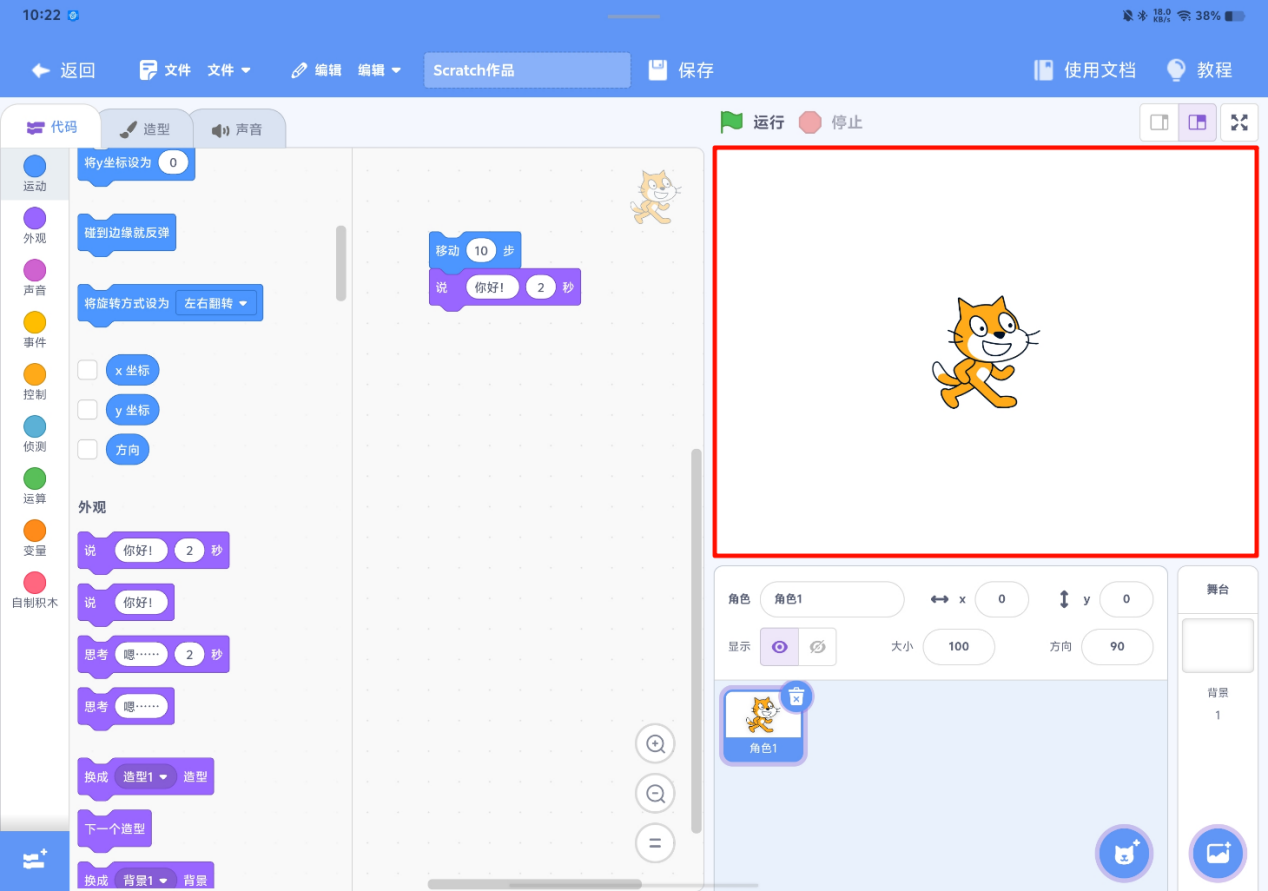Click the green flag to run the project

(731, 121)
